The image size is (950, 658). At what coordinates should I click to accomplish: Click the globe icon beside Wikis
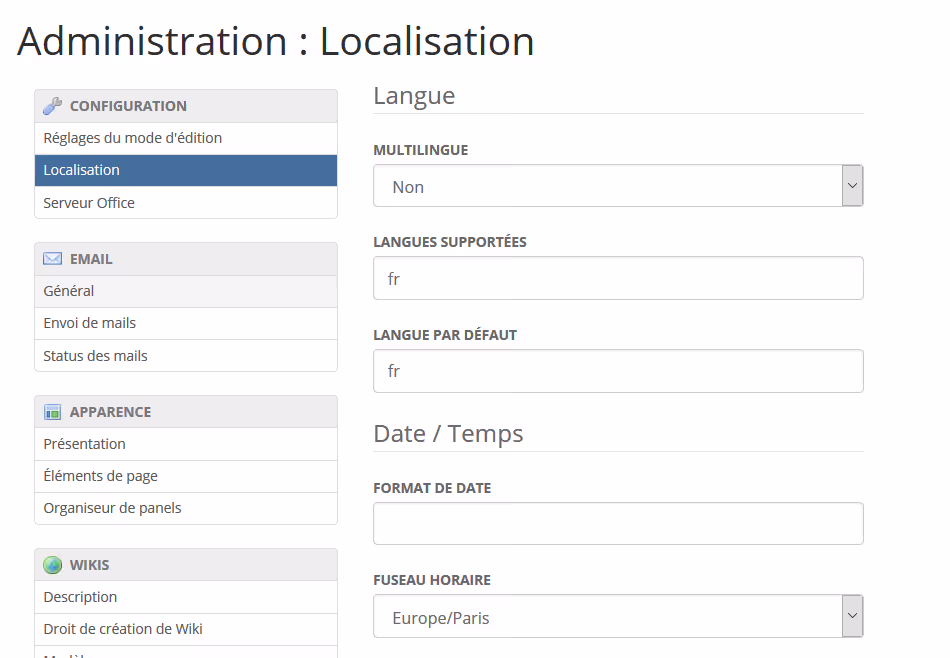pyautogui.click(x=53, y=565)
